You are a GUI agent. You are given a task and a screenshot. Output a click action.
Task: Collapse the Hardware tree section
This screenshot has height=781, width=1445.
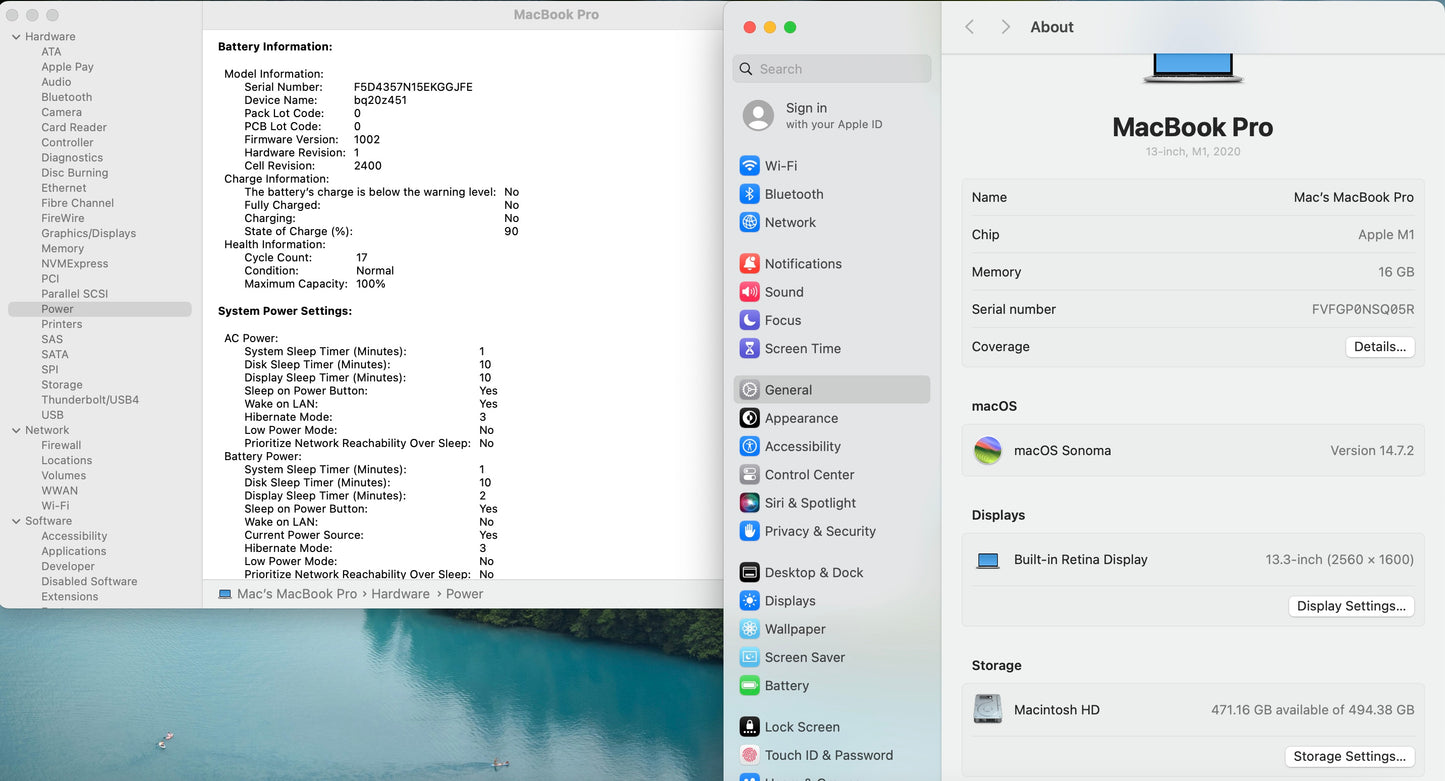point(16,37)
